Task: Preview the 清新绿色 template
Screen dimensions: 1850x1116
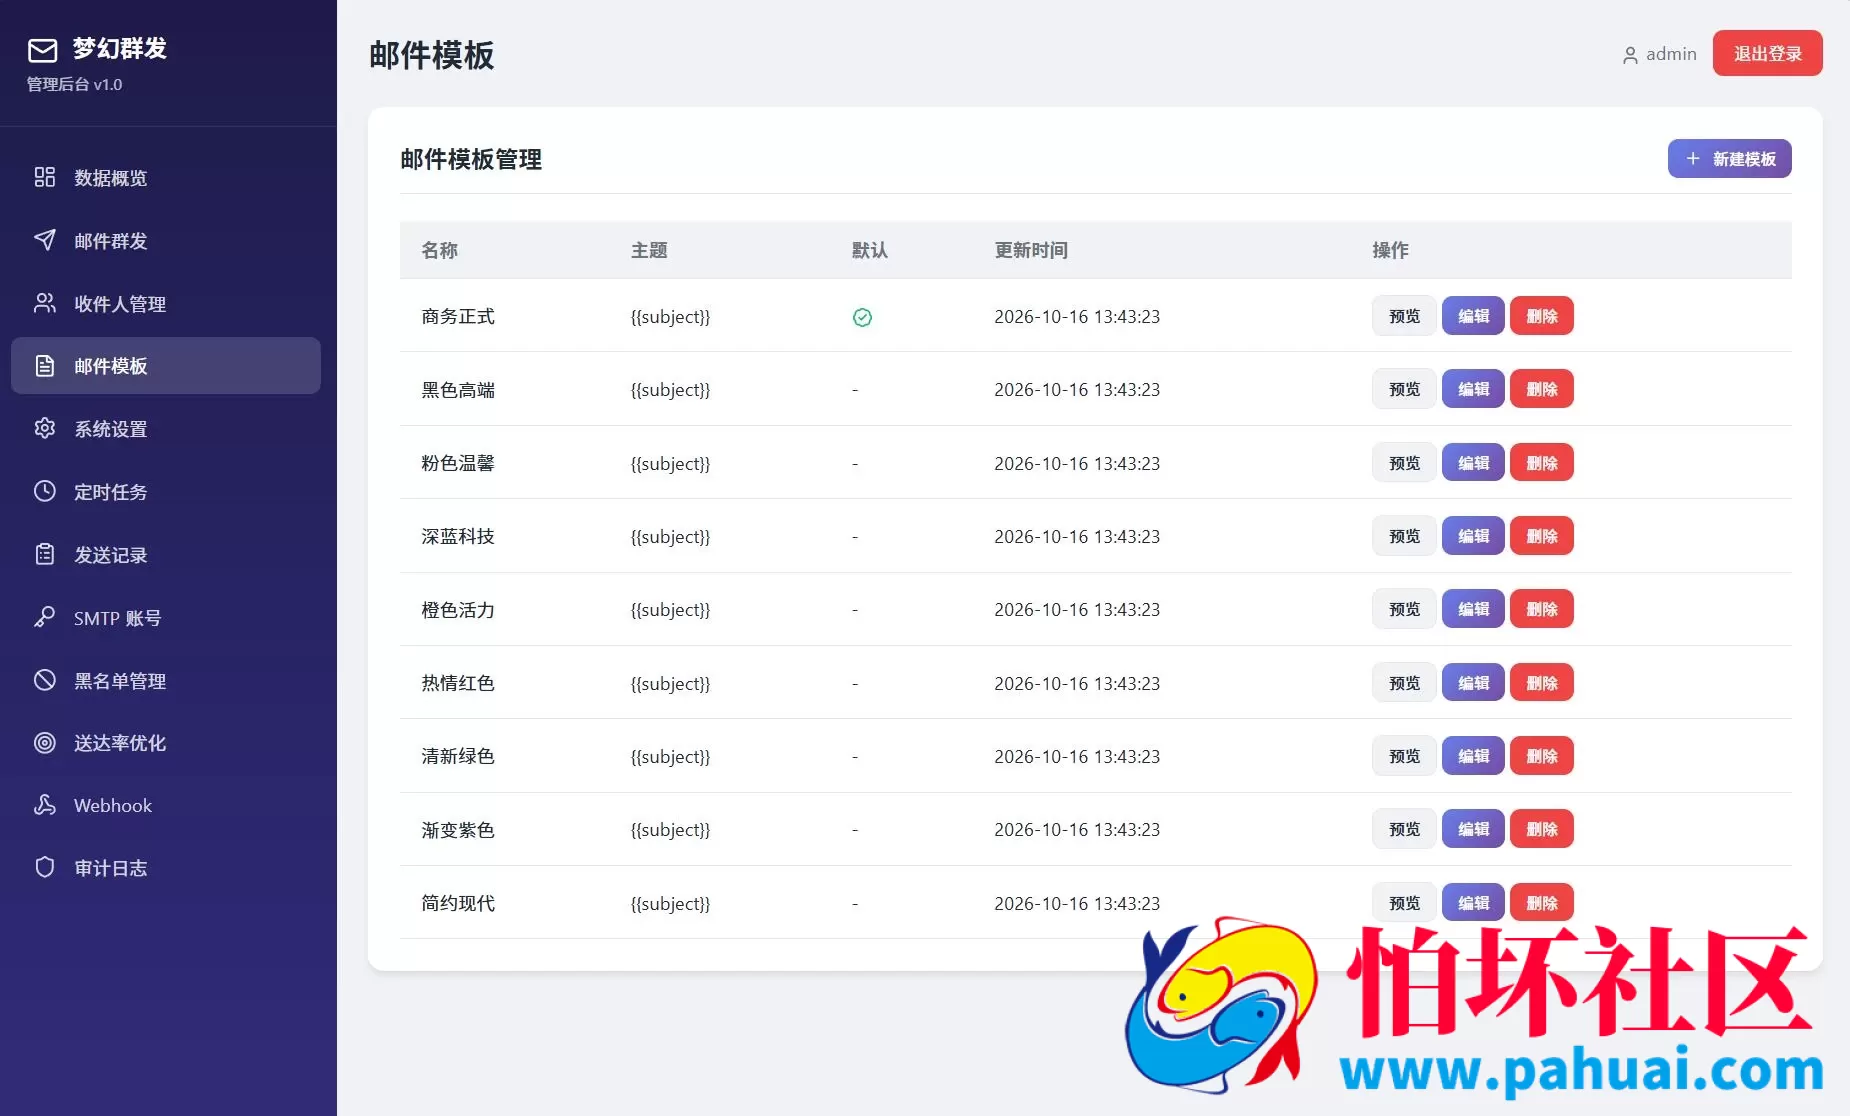Action: tap(1404, 756)
